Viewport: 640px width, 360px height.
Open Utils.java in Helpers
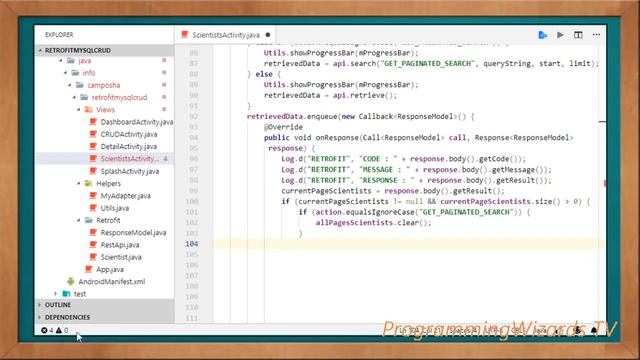point(115,208)
